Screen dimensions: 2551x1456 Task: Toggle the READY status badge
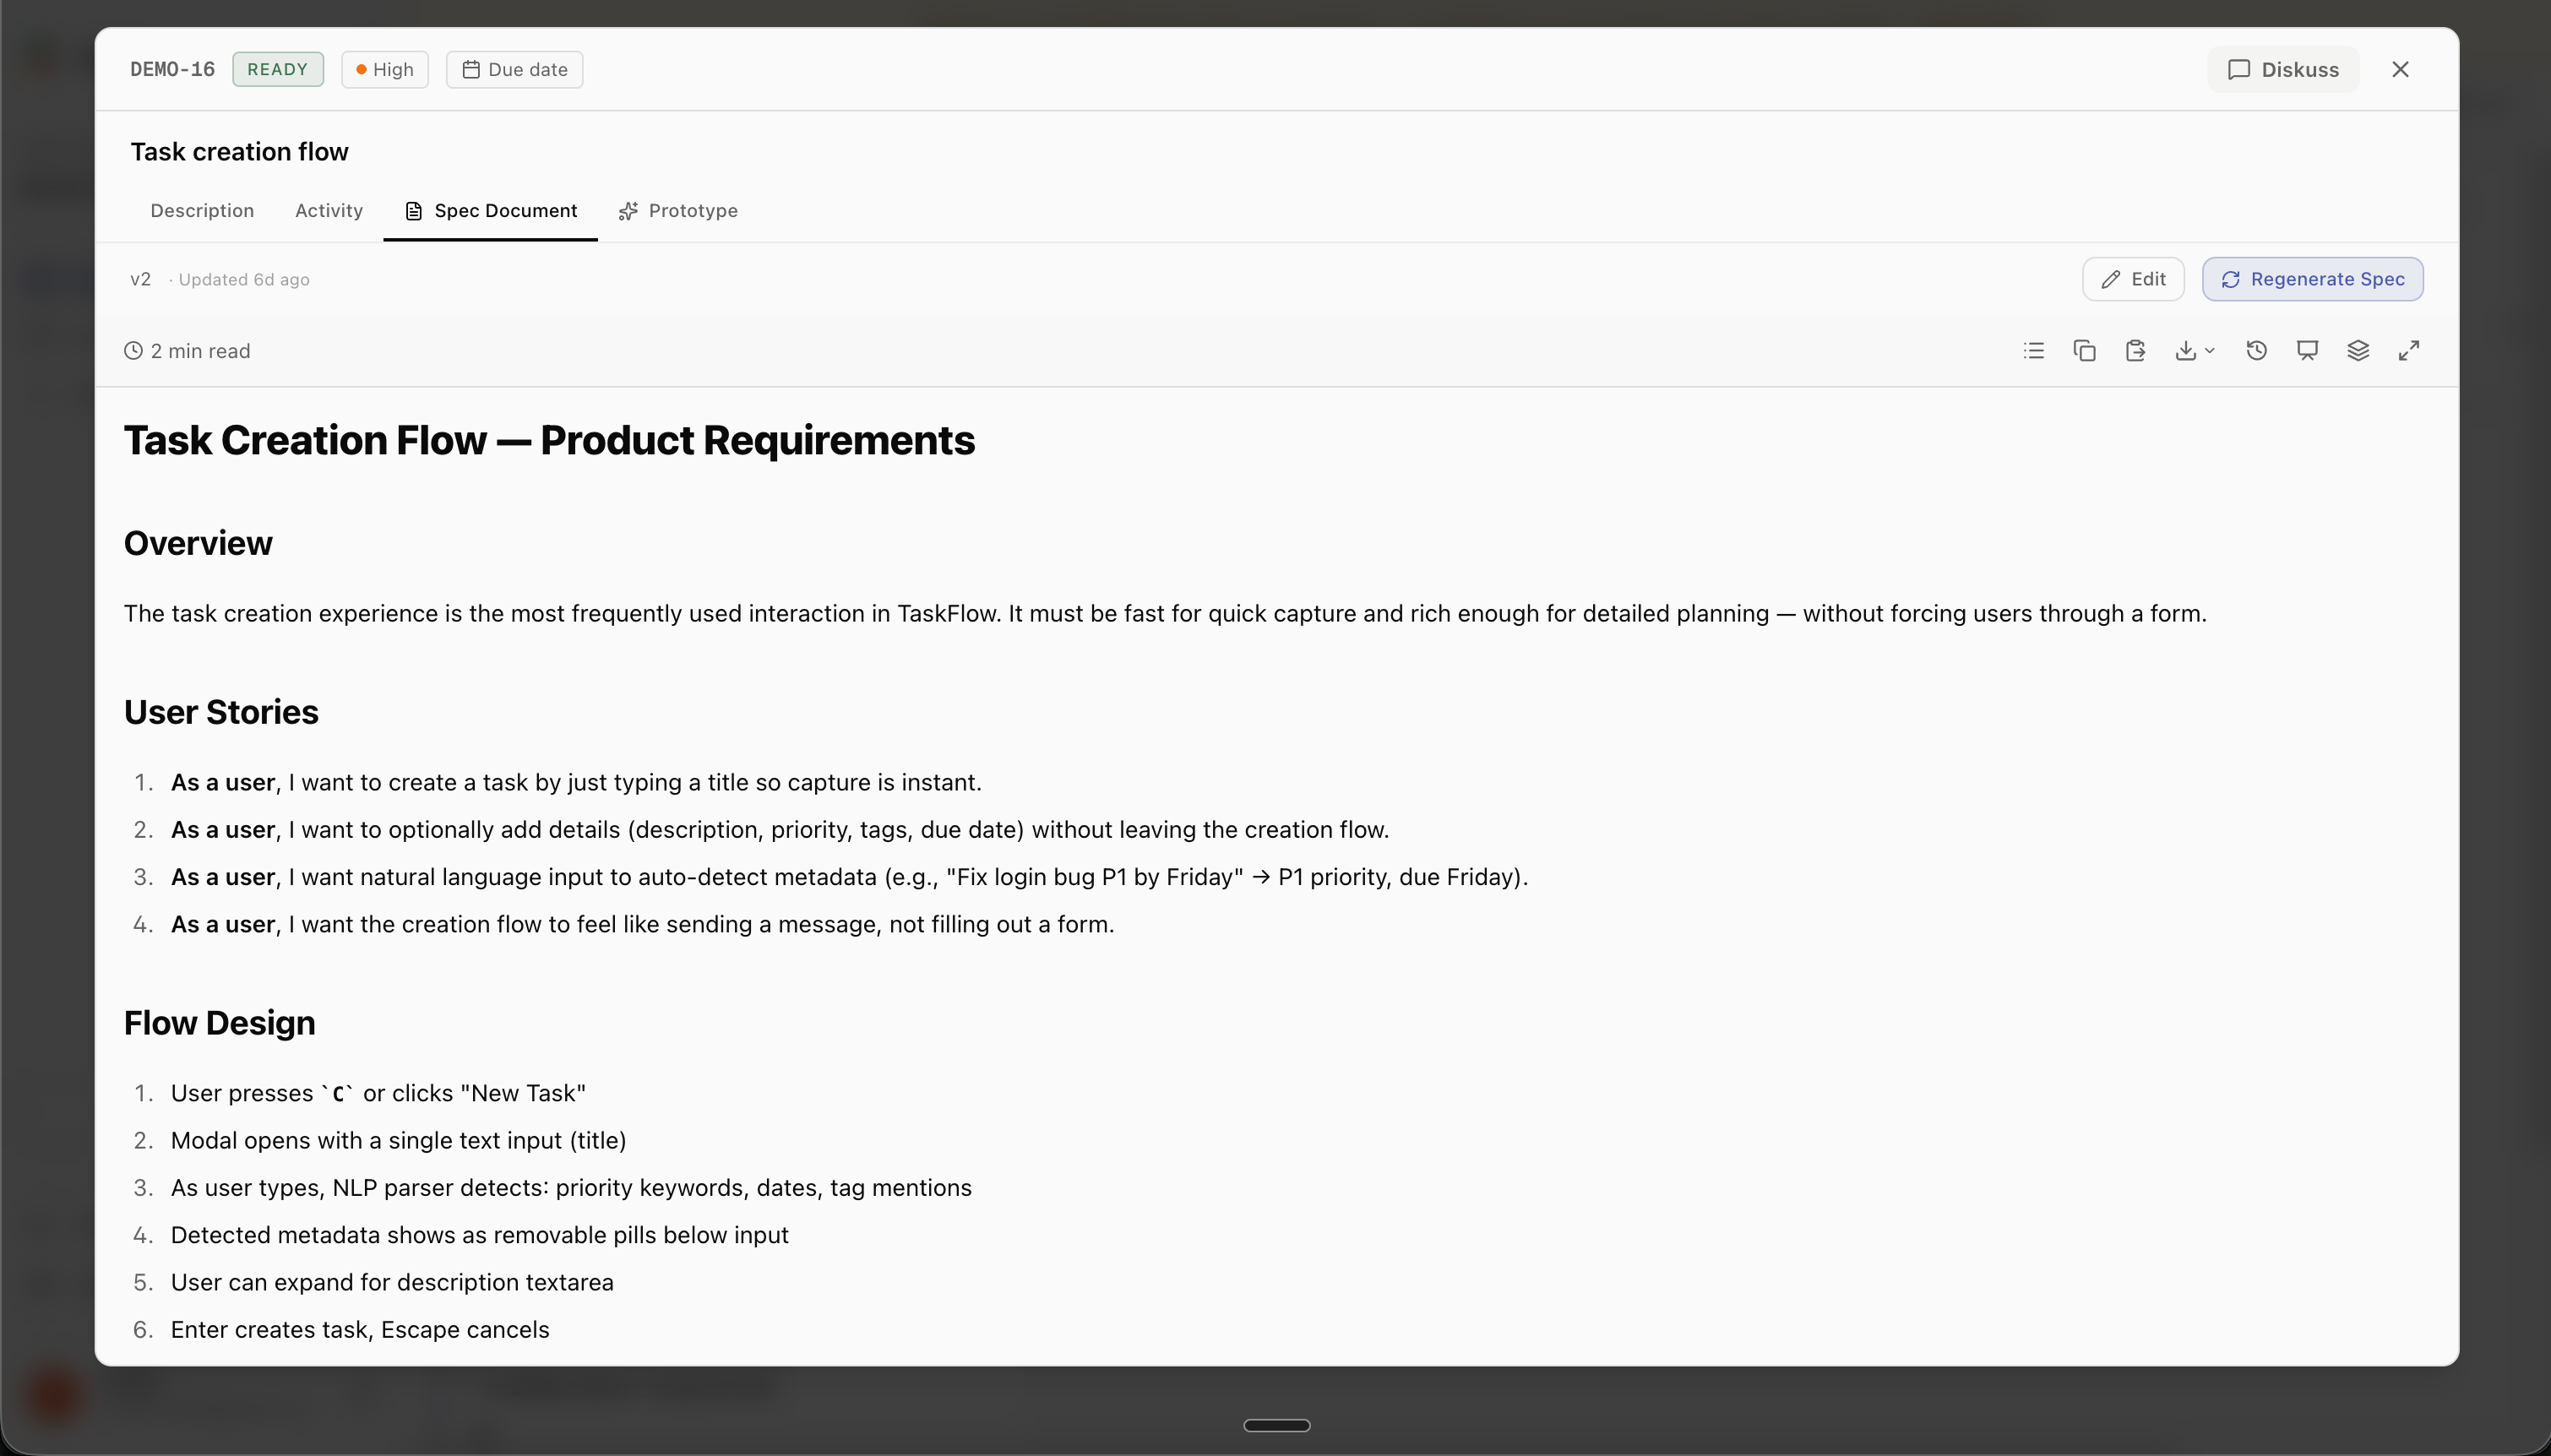[277, 68]
